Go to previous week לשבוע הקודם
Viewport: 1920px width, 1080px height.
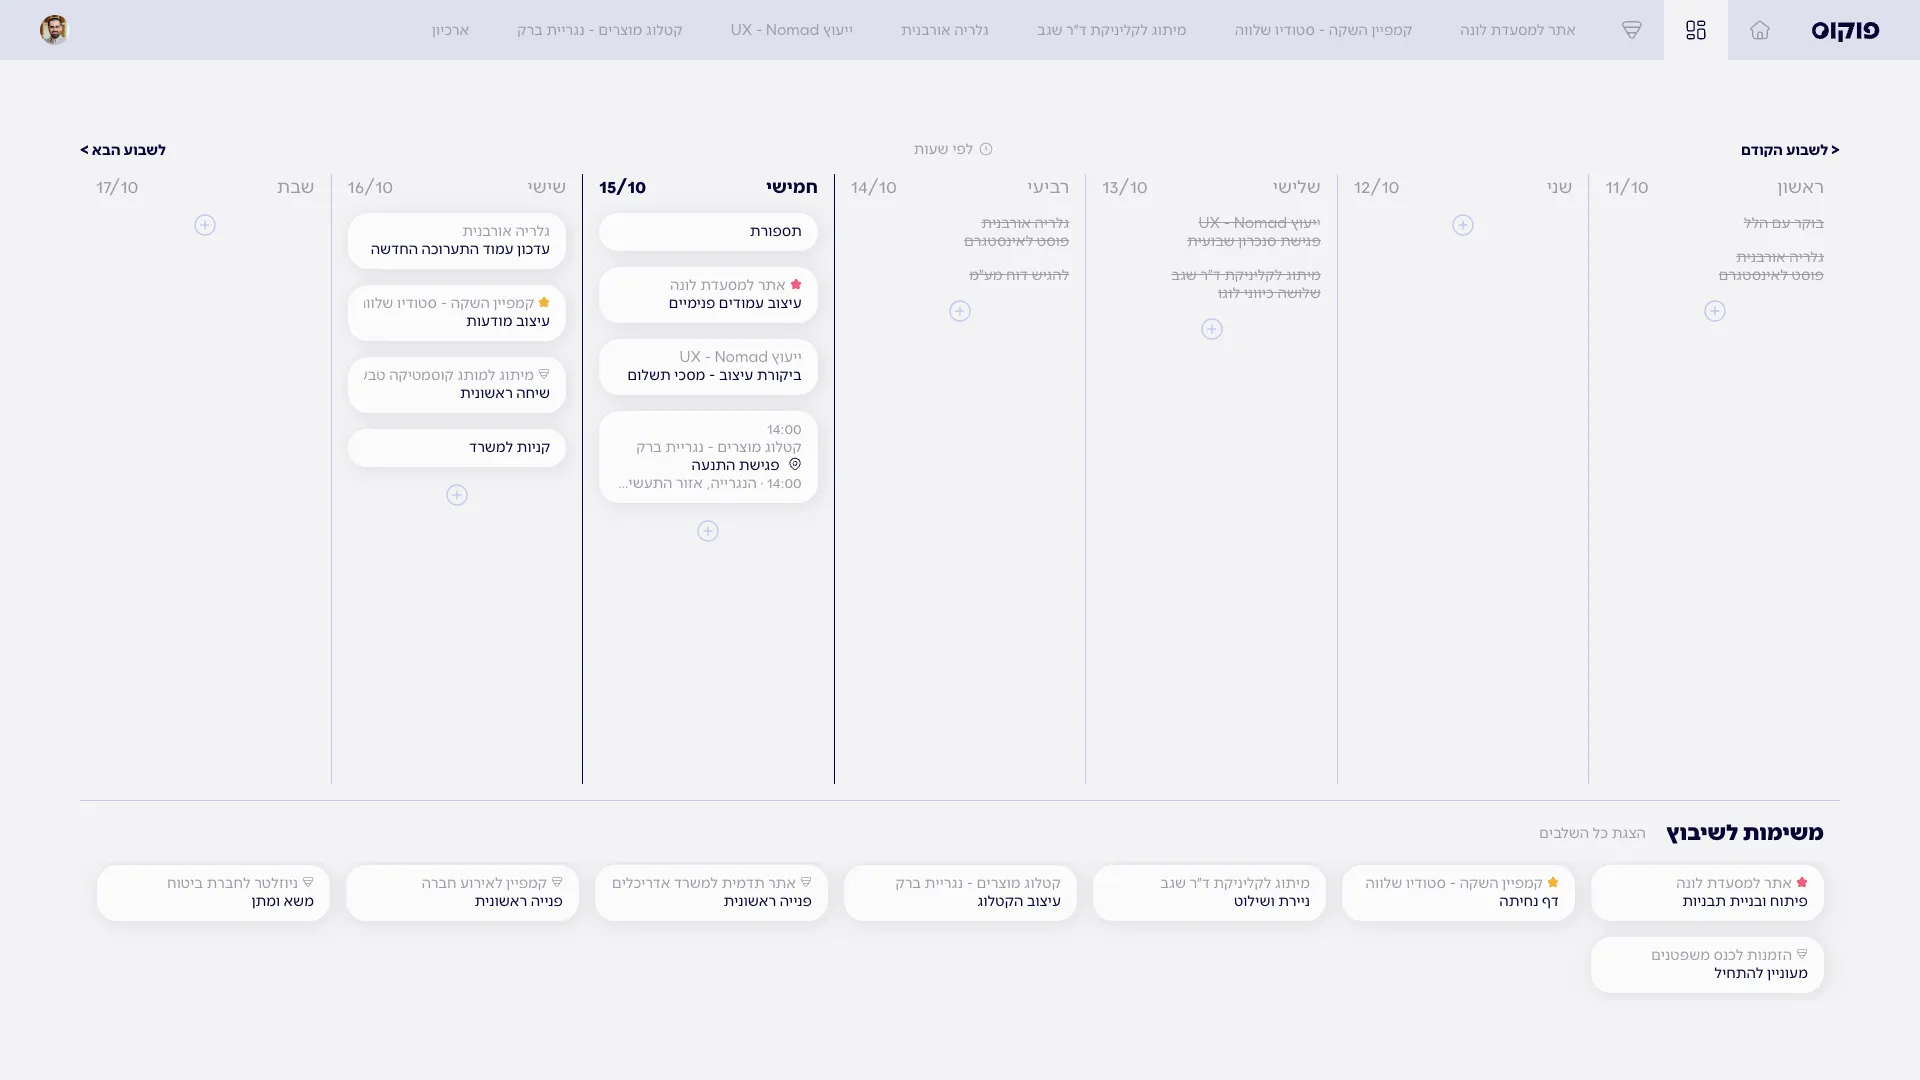(x=1790, y=150)
